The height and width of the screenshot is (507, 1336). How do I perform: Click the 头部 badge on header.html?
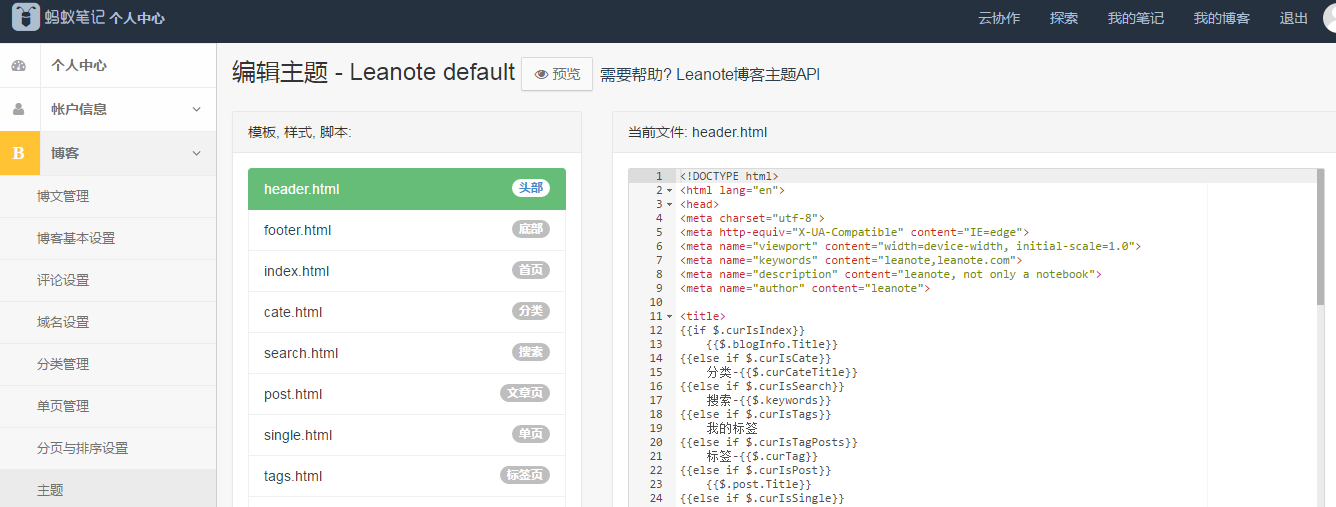[531, 188]
